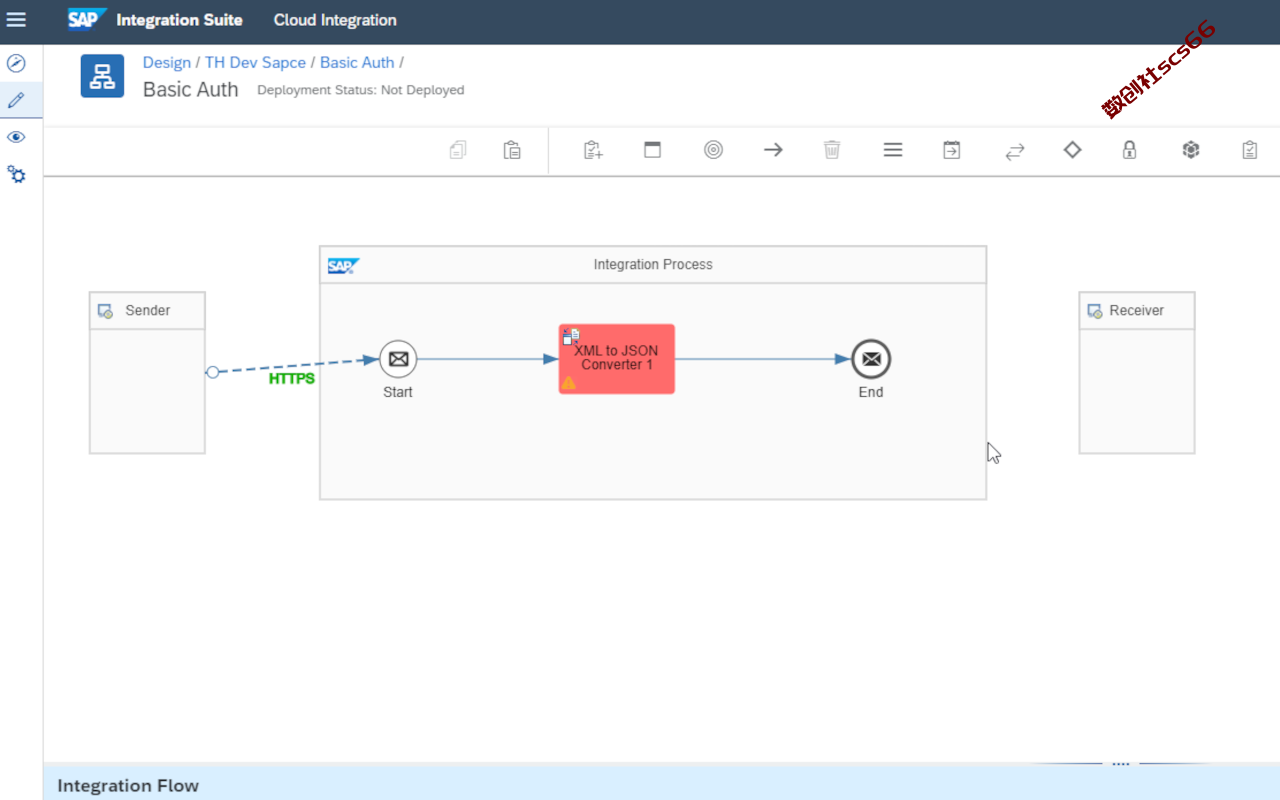The image size is (1280, 800).
Task: Open the Events target-circle palette icon
Action: tap(713, 150)
